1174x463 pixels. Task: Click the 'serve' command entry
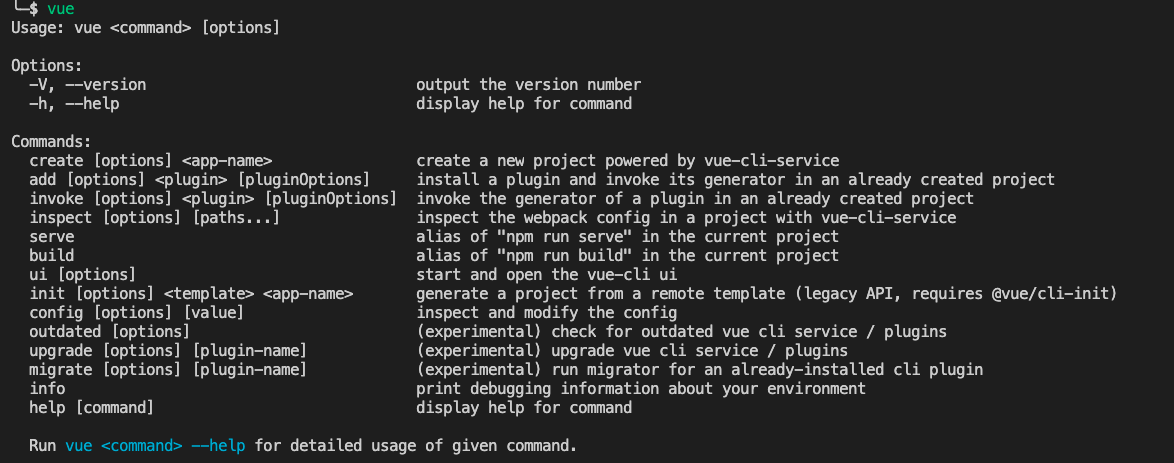pos(52,237)
